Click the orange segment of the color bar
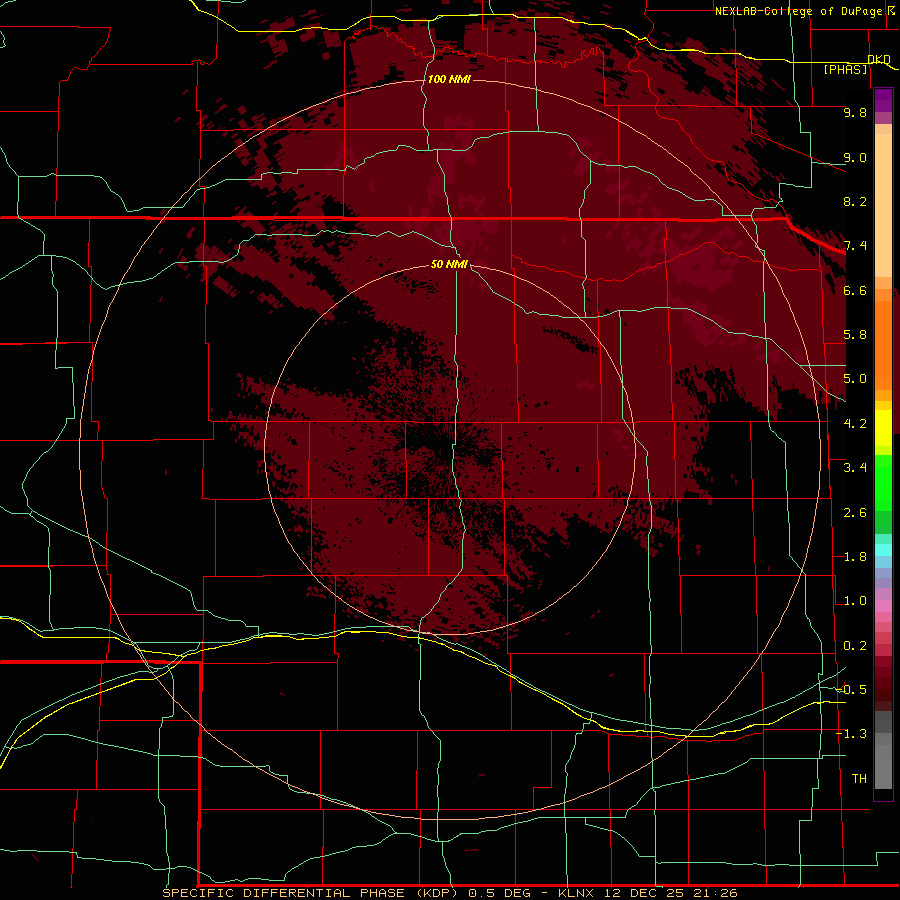 pos(883,344)
